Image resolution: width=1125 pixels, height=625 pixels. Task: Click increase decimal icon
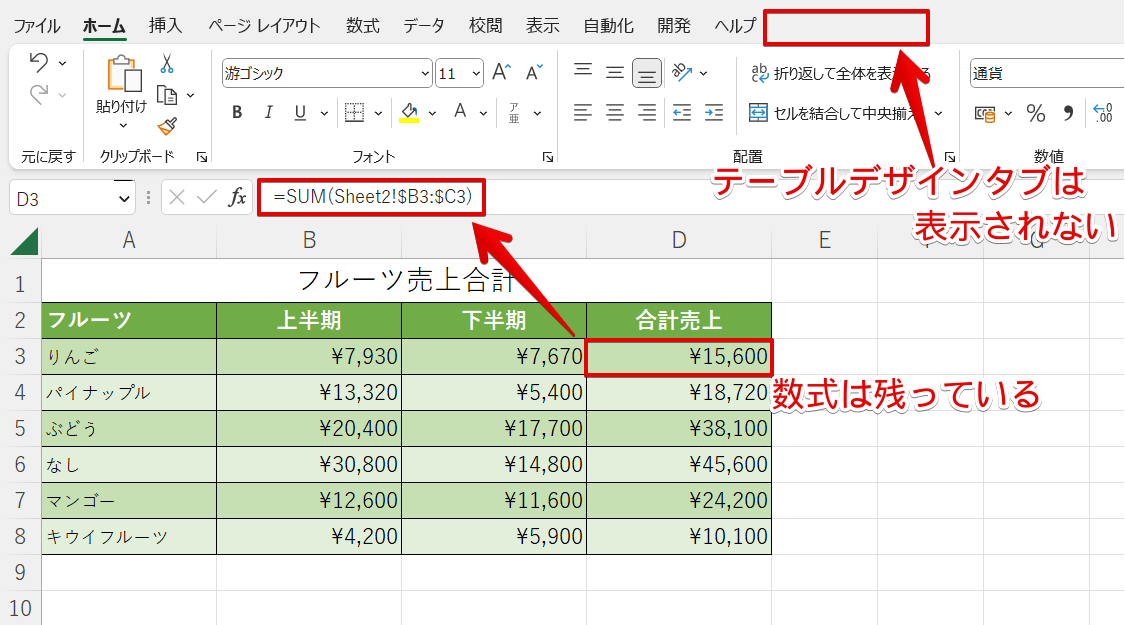point(1103,113)
